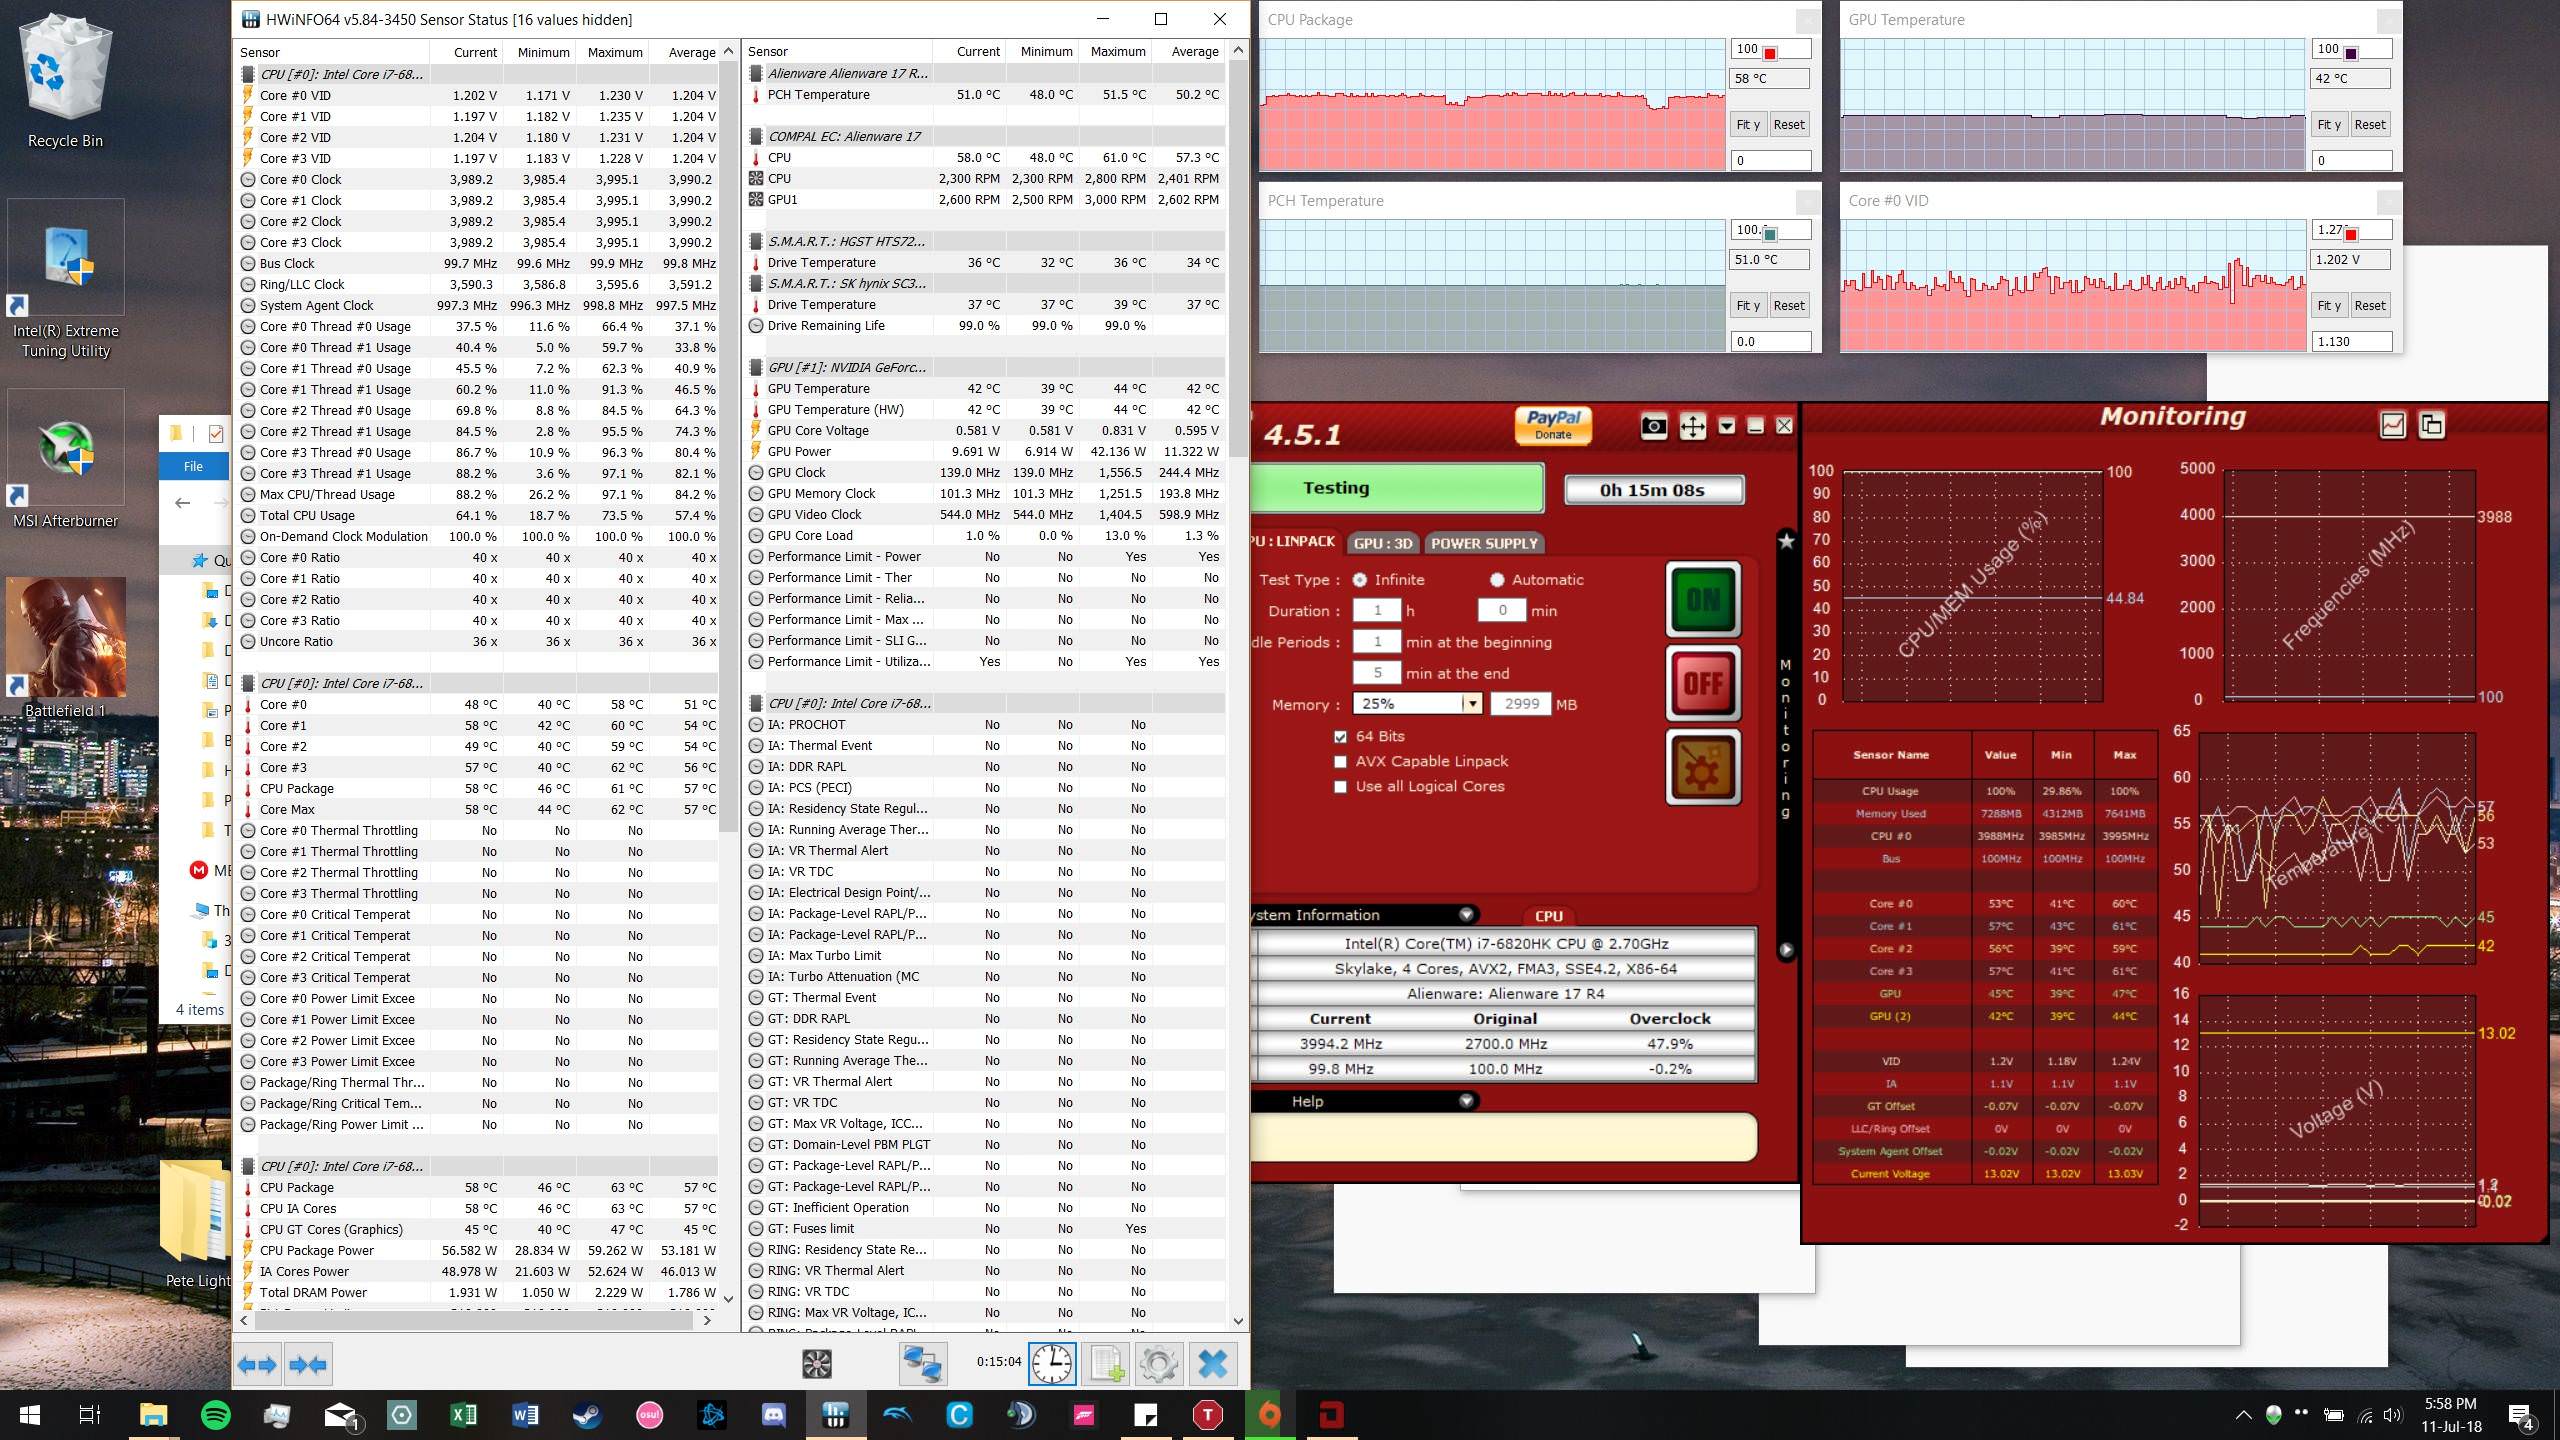The height and width of the screenshot is (1440, 2560).
Task: Collapse System Information section arrow
Action: (x=1466, y=915)
